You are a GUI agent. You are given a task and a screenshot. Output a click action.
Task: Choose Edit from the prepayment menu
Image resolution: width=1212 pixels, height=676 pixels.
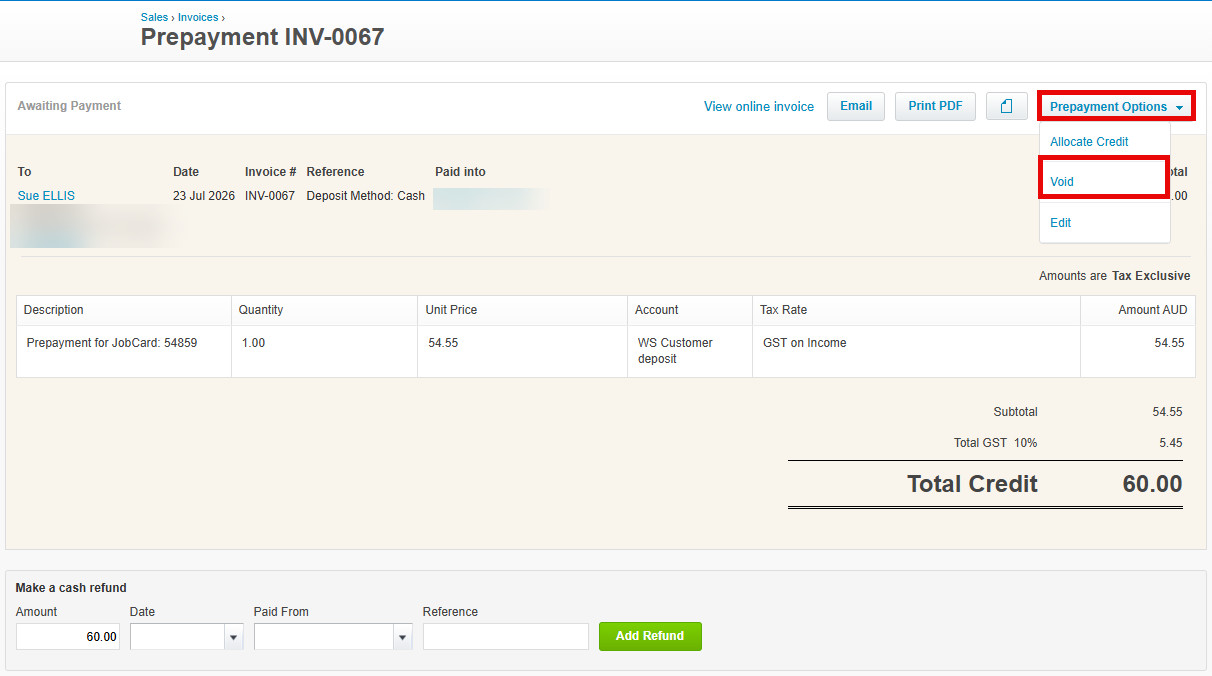1060,223
